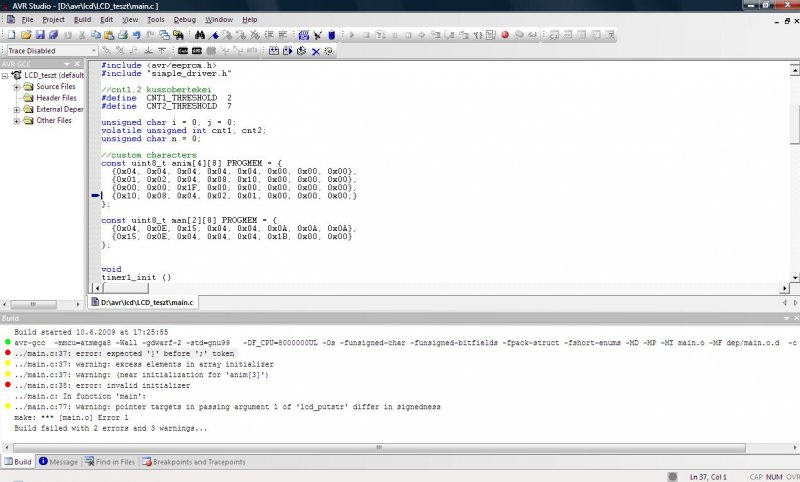The width and height of the screenshot is (800, 482).
Task: Click the binoculars Find icon
Action: click(199, 35)
